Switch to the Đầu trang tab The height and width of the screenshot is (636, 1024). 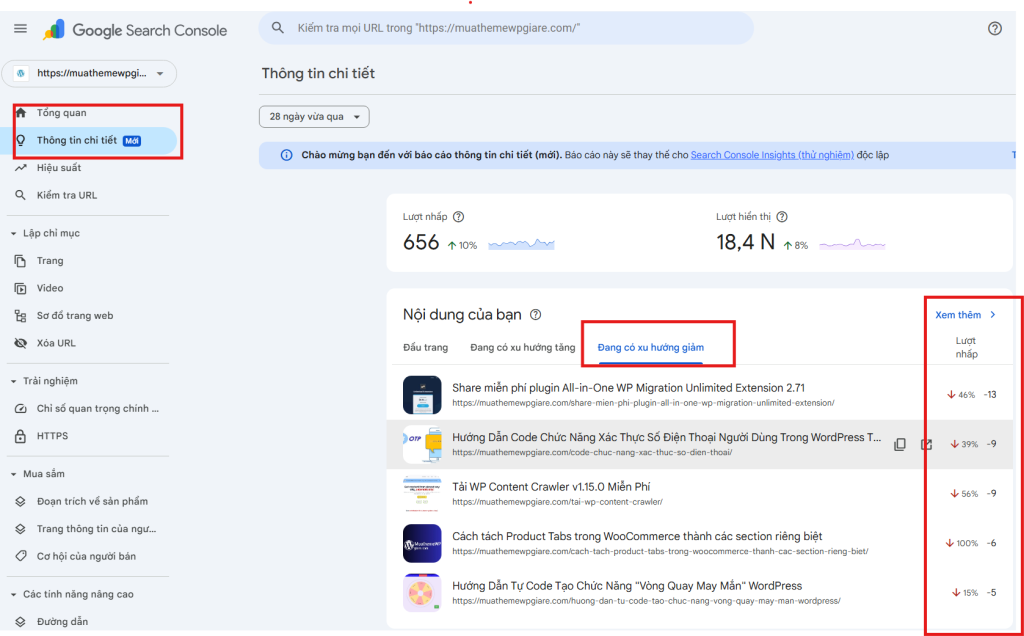coord(426,347)
